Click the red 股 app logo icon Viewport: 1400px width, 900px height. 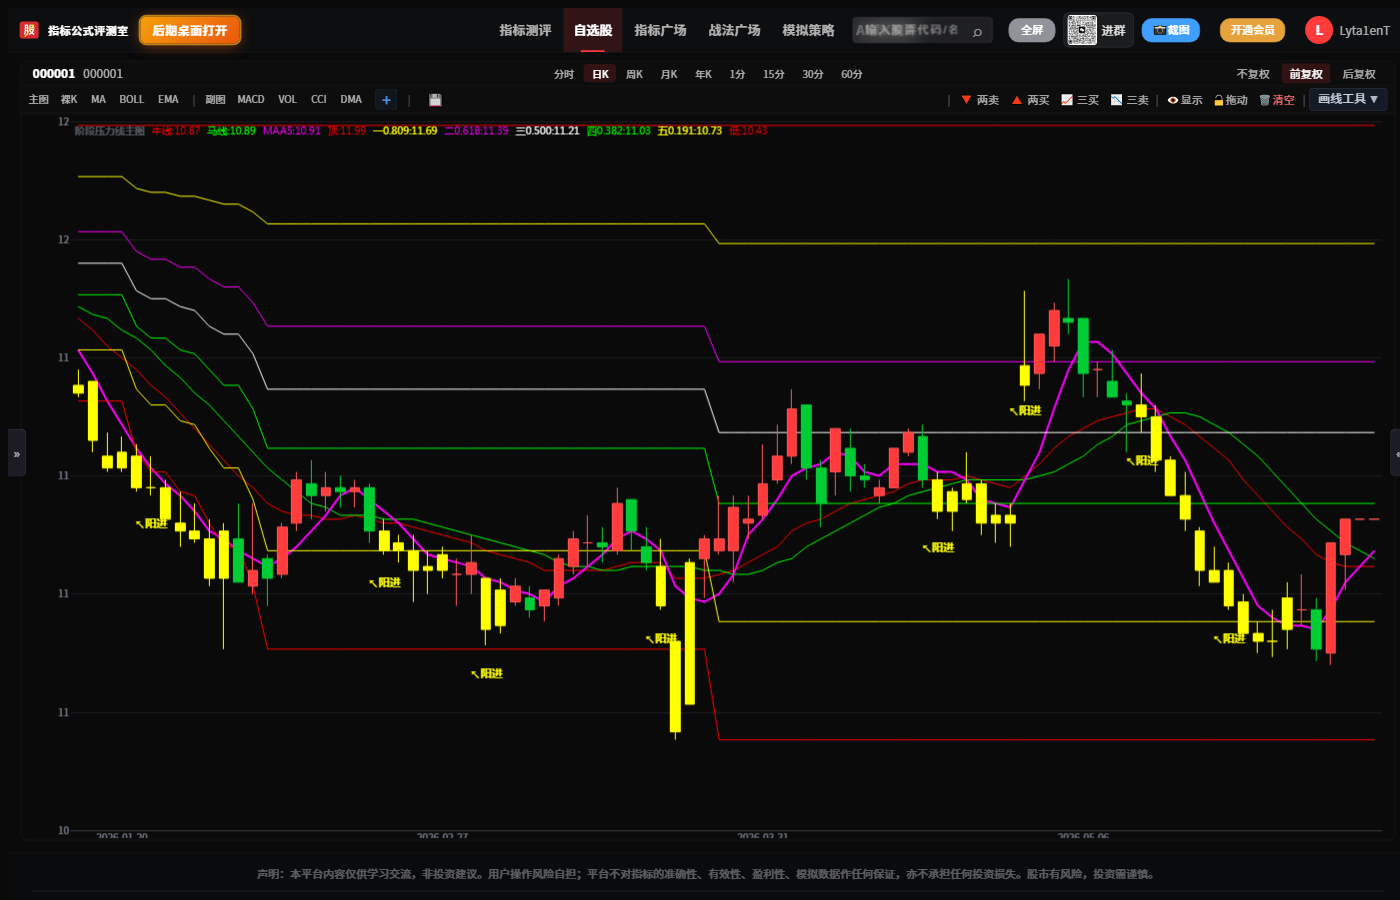[x=29, y=30]
